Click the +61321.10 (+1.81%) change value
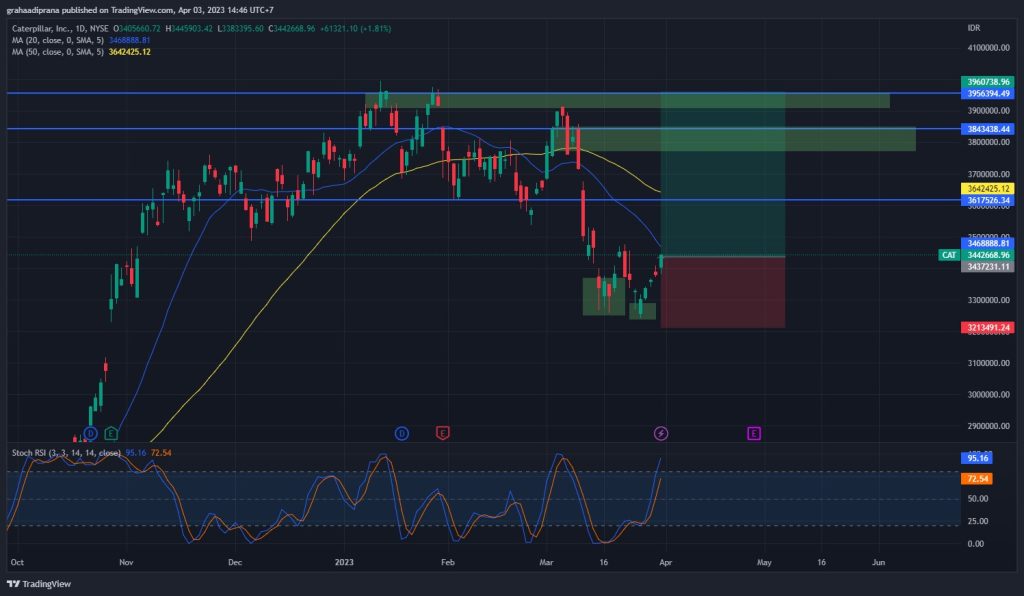Image resolution: width=1024 pixels, height=596 pixels. (355, 29)
